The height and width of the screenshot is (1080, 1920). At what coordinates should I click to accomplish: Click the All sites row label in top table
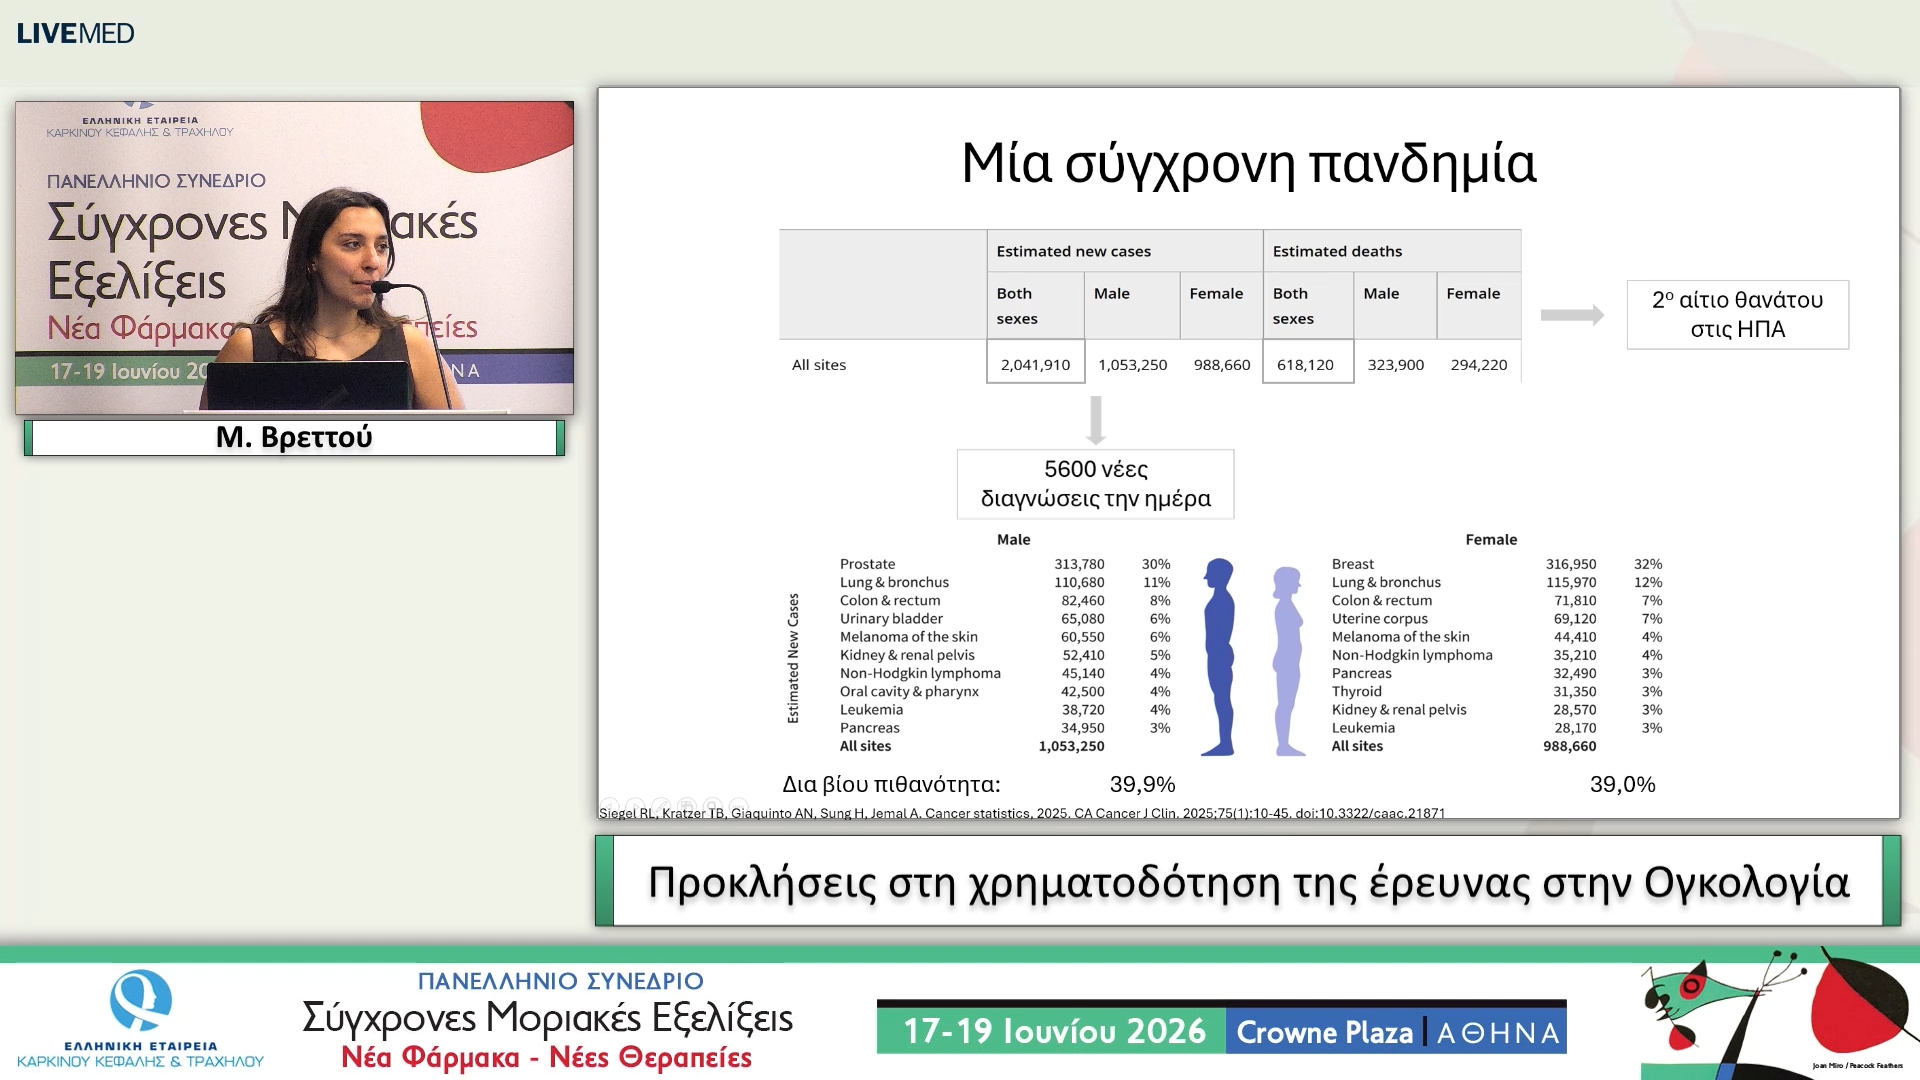point(819,365)
